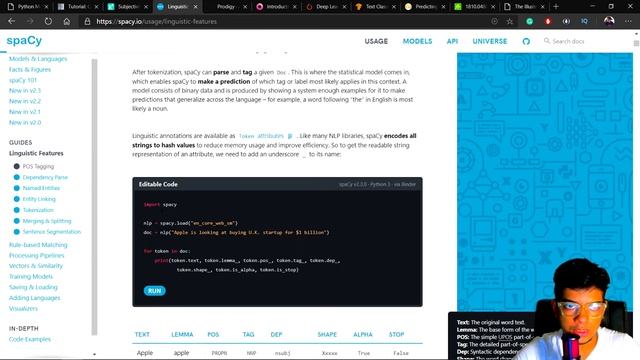This screenshot has height=360, width=640.
Task: Run the editable code block
Action: 155,291
